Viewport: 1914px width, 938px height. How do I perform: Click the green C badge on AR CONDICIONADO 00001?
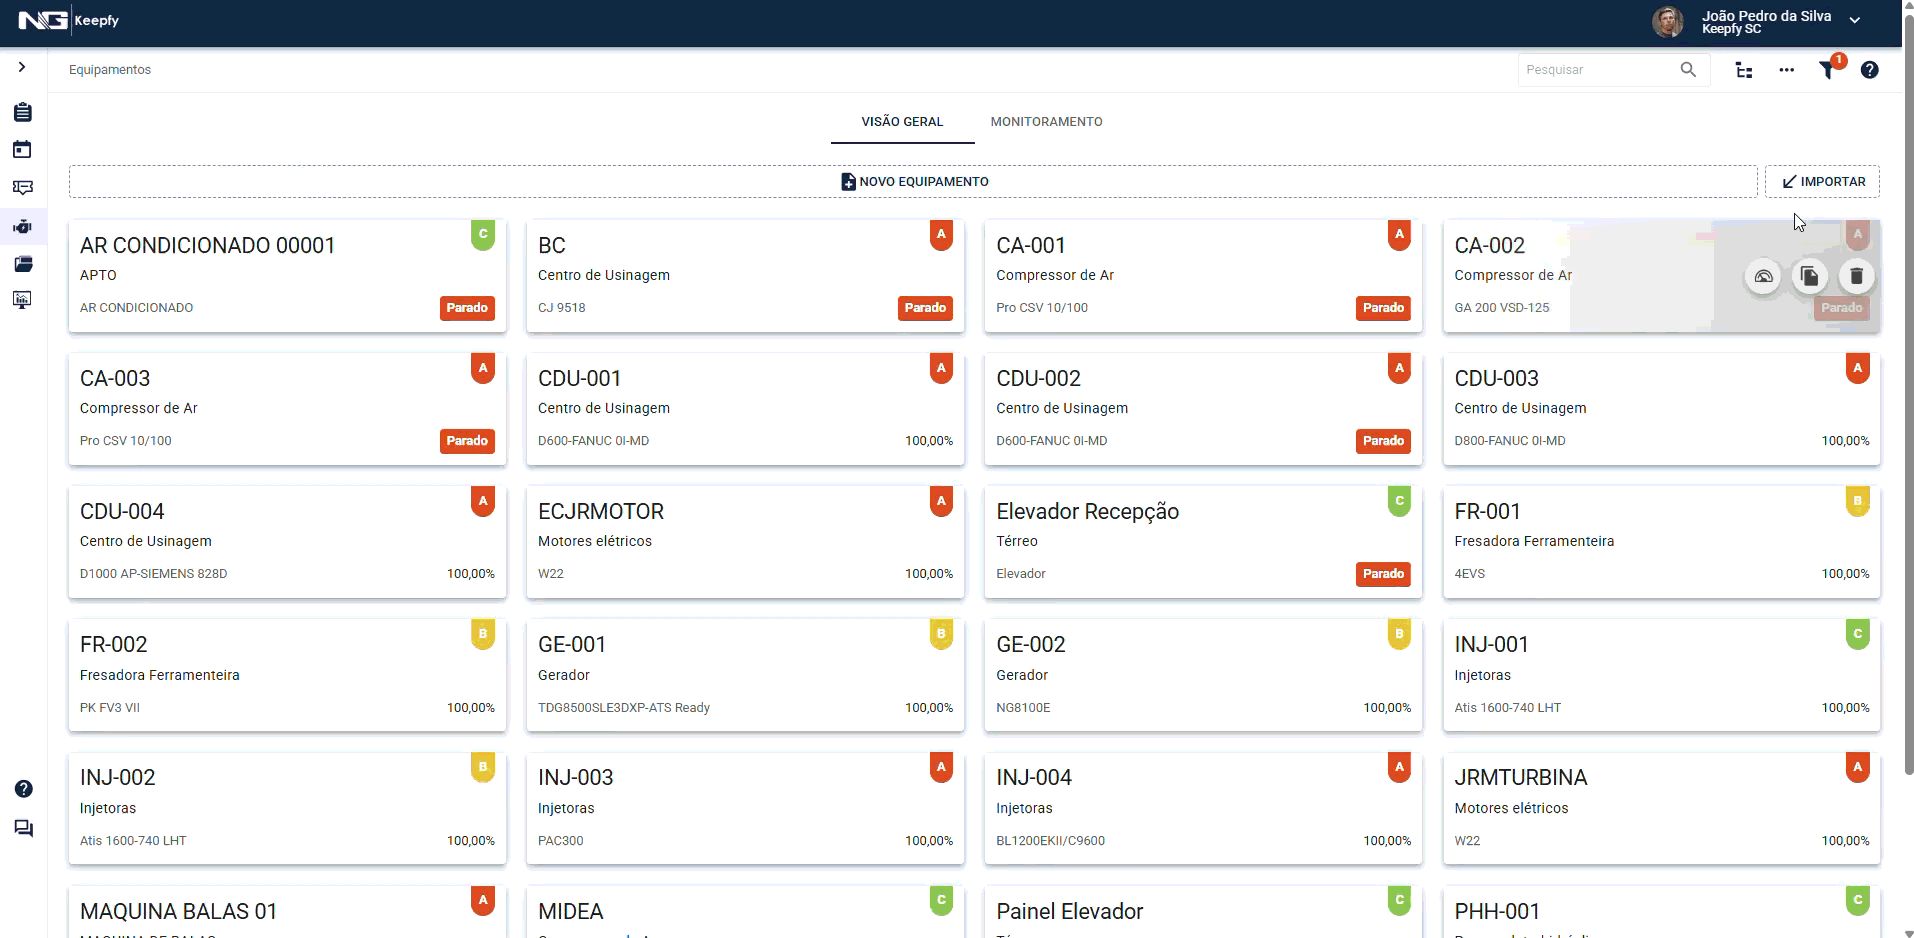pos(483,235)
